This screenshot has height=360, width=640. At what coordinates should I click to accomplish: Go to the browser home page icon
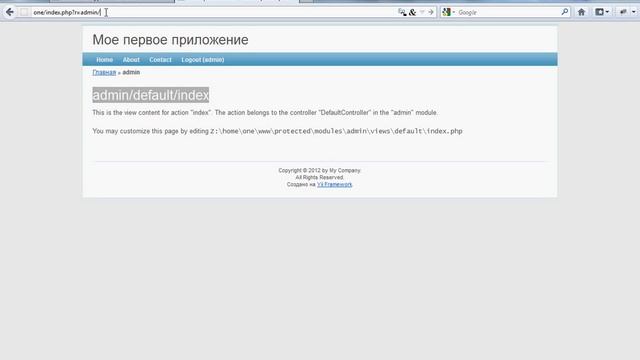(x=581, y=12)
